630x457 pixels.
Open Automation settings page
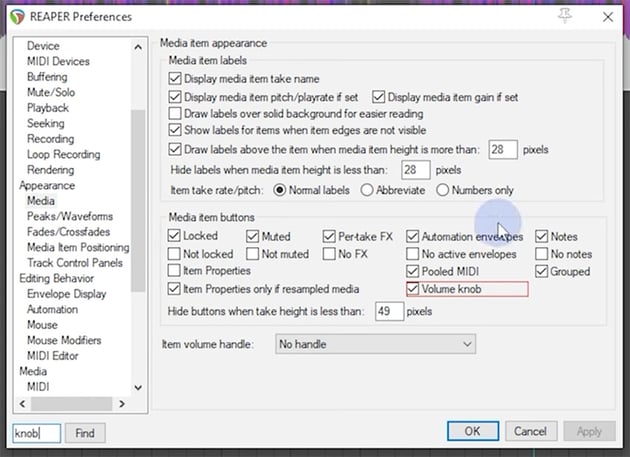(x=53, y=309)
